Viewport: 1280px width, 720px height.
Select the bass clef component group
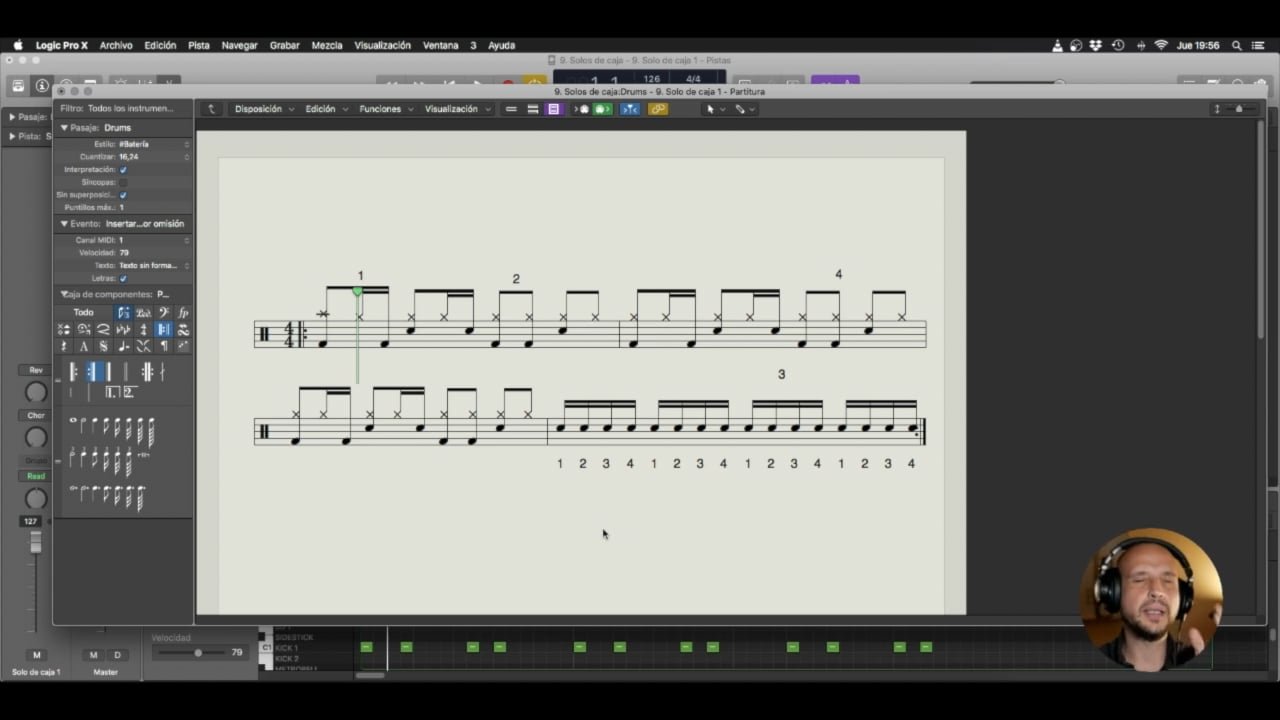[163, 313]
